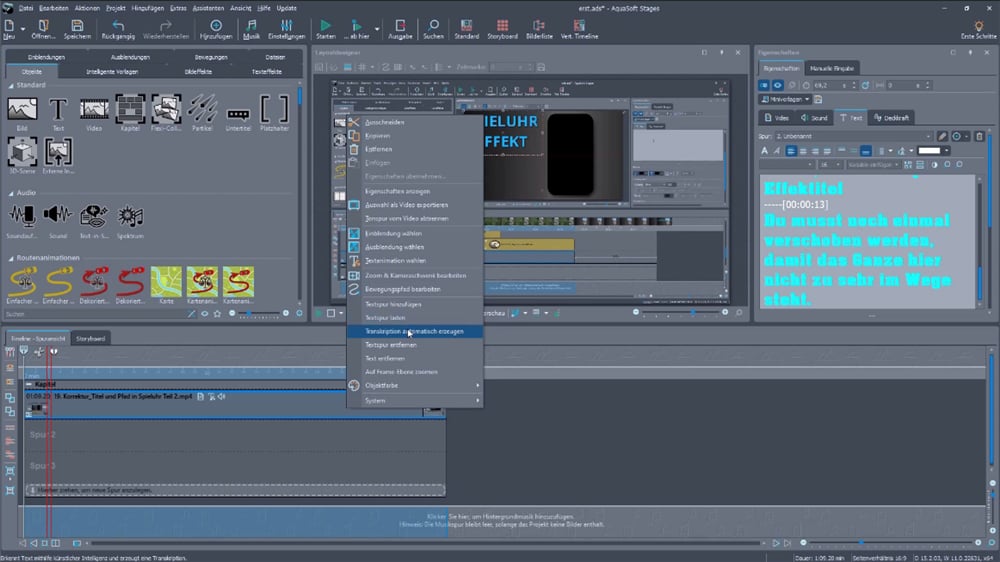The image size is (1000, 562).
Task: Select the Spektrum audio object
Action: [130, 217]
